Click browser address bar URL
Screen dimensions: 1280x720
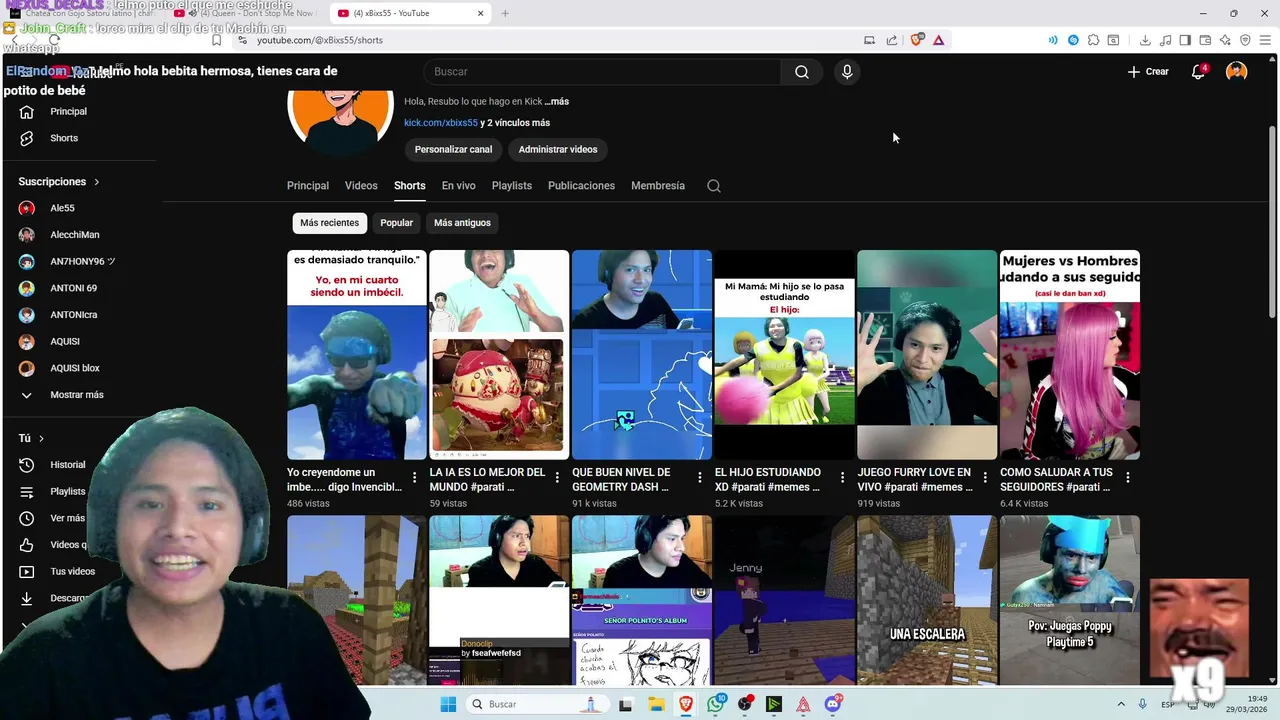pos(320,40)
